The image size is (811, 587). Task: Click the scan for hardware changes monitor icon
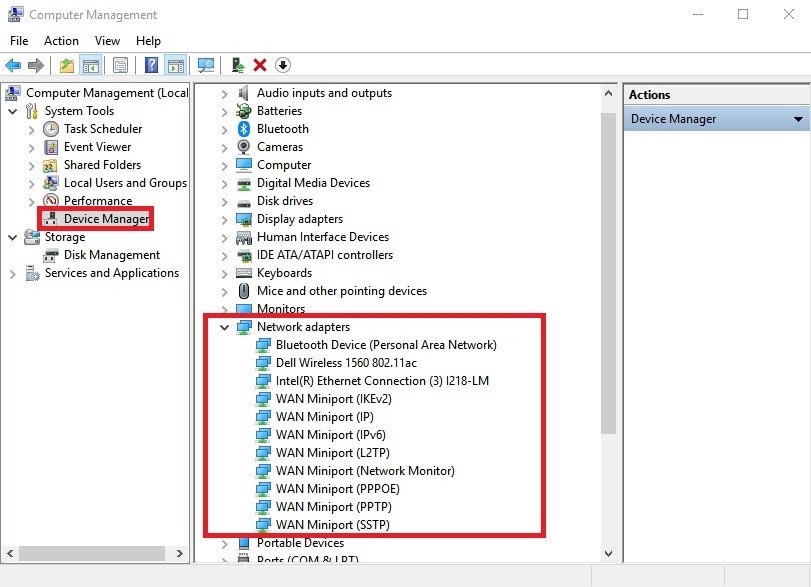click(206, 65)
